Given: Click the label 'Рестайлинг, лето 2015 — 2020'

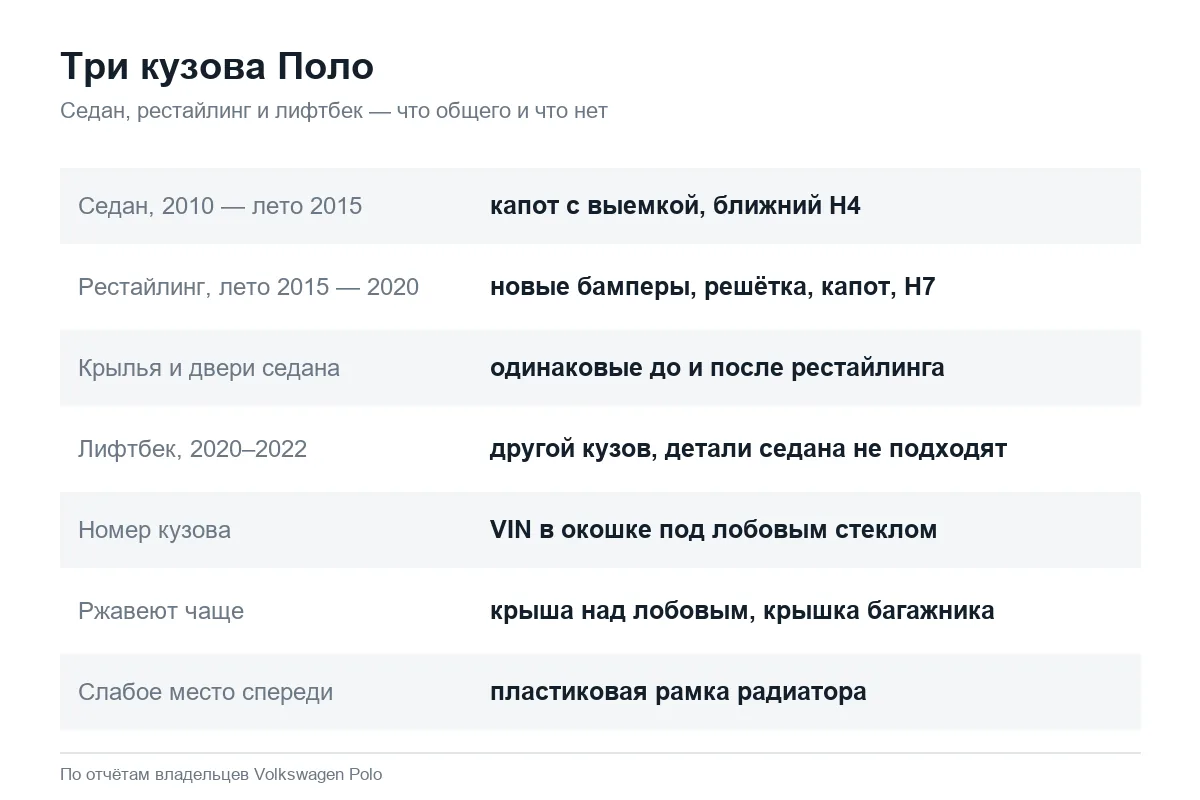Looking at the screenshot, I should click(x=248, y=287).
